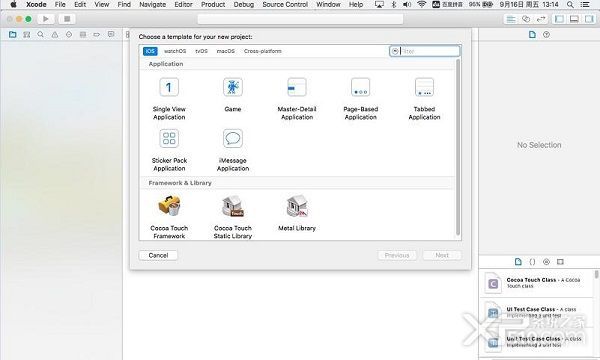Open the Edit menu
The image size is (600, 360).
coord(80,5)
